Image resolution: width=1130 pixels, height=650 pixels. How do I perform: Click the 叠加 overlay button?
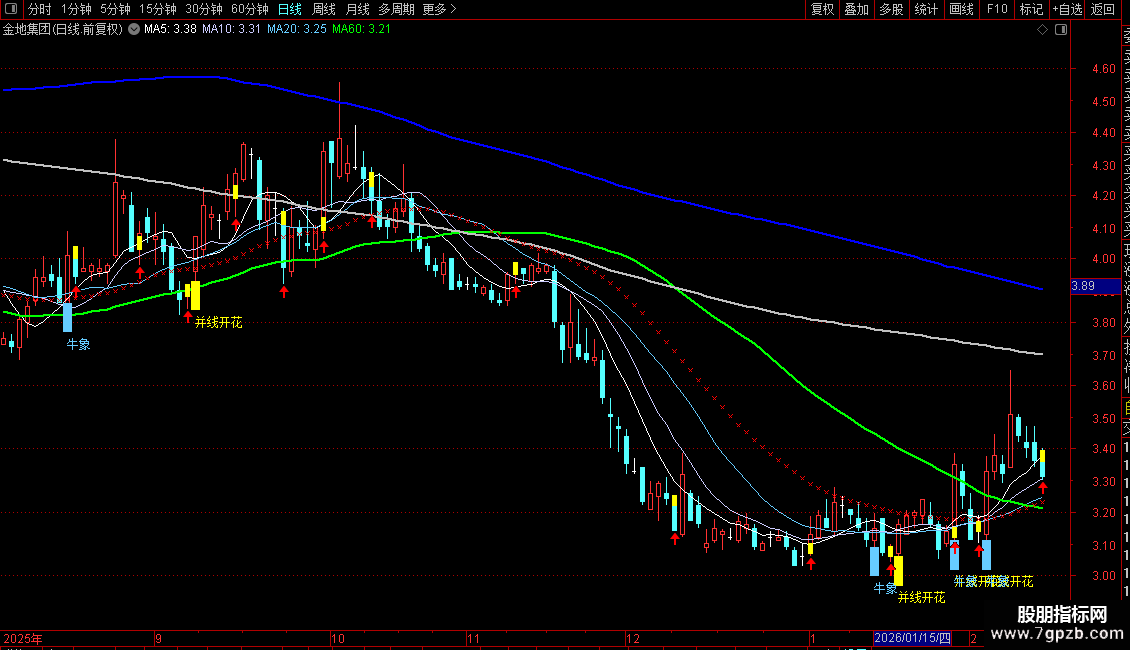point(857,9)
